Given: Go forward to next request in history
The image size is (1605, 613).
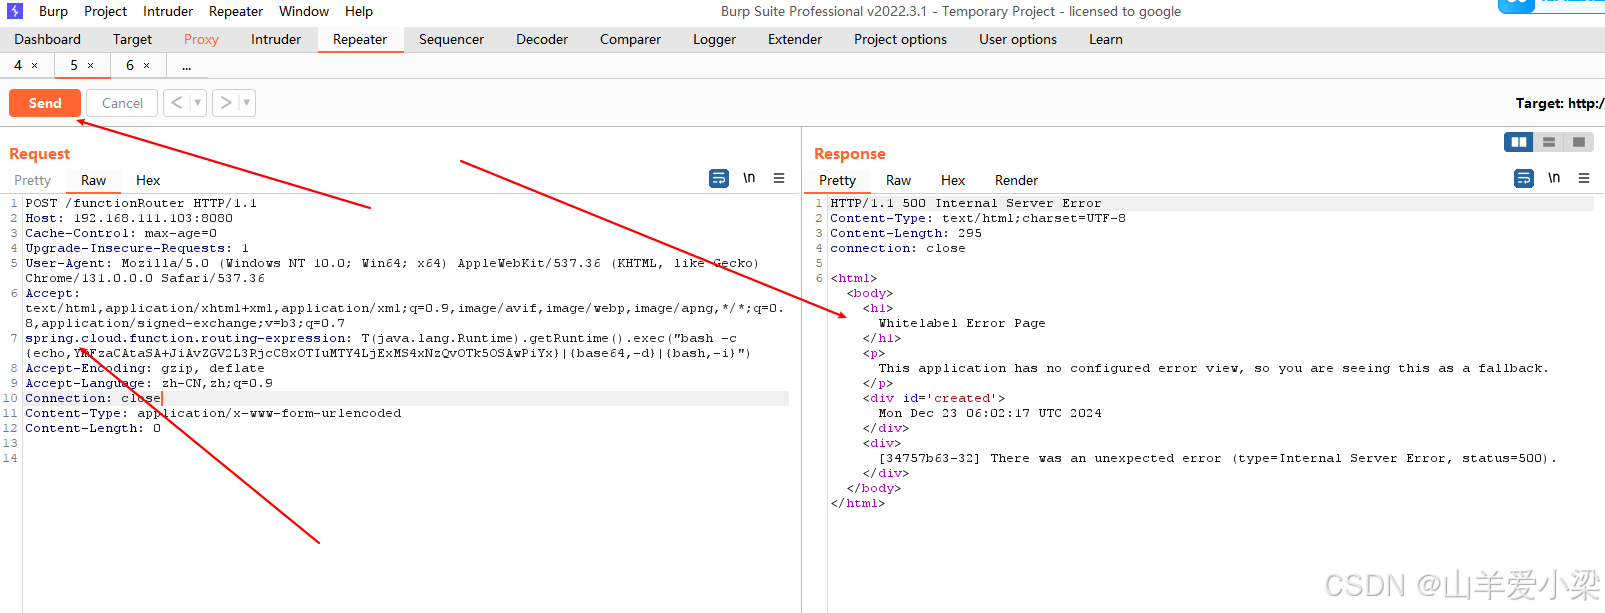Looking at the screenshot, I should (226, 103).
